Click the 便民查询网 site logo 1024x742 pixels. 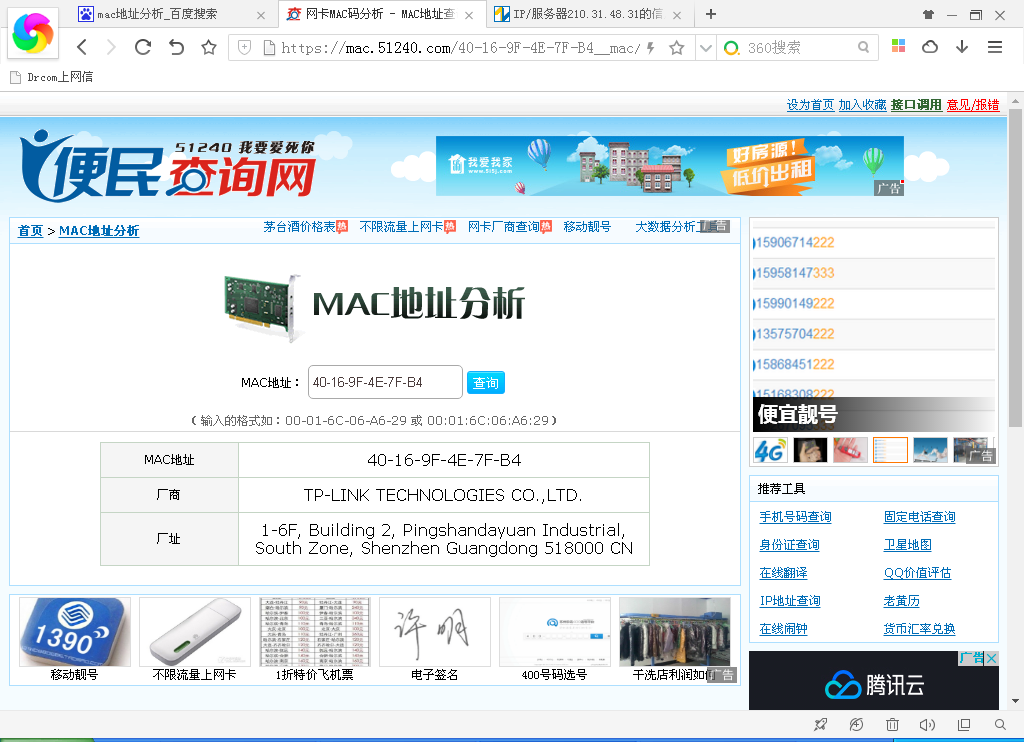168,166
